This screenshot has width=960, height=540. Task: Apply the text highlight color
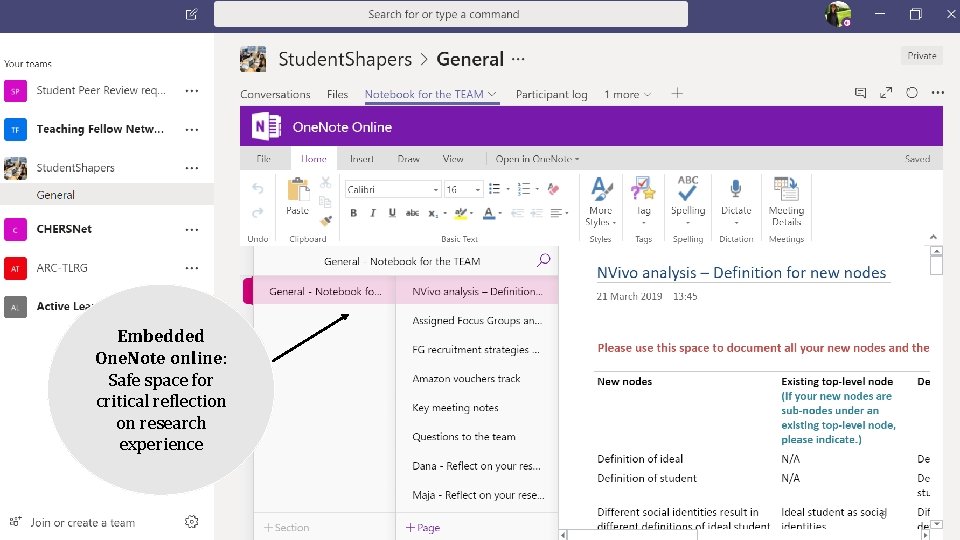tap(460, 213)
